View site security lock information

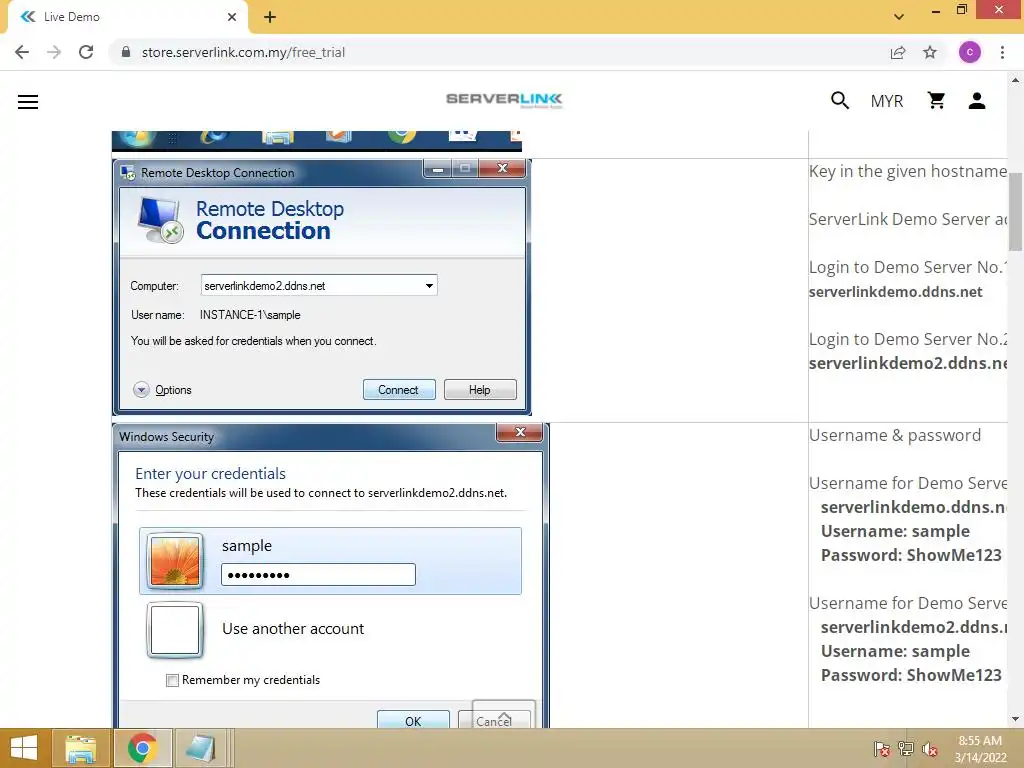tap(126, 52)
